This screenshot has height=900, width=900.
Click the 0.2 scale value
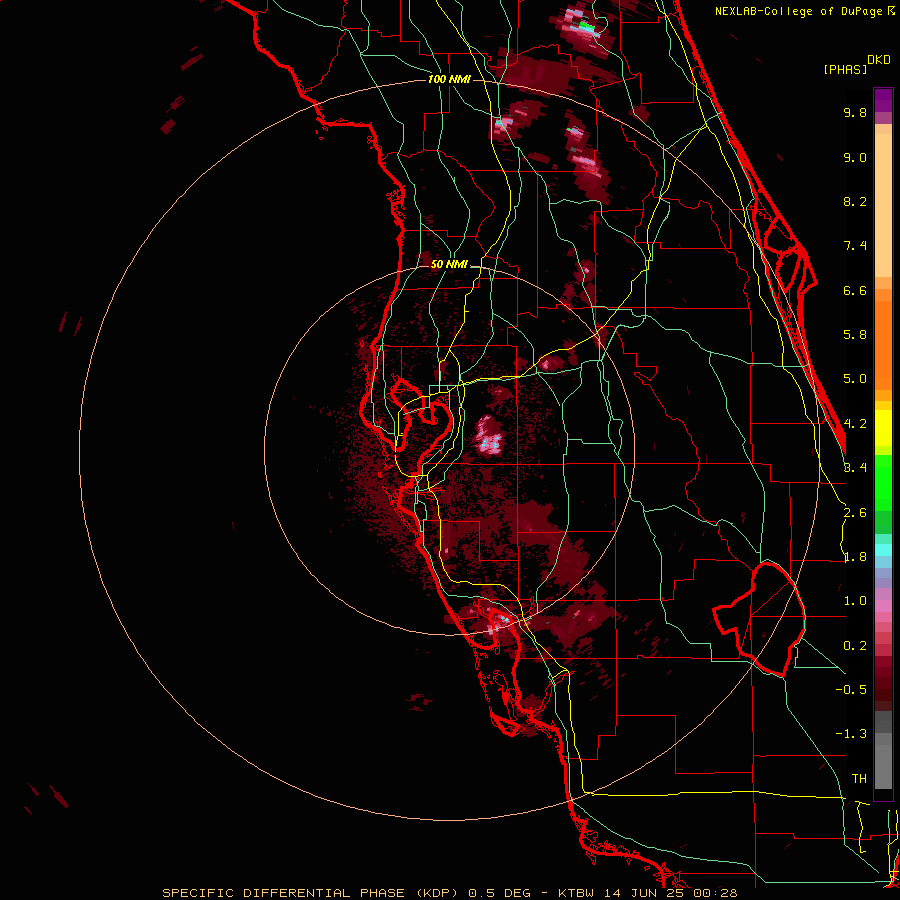coord(855,646)
